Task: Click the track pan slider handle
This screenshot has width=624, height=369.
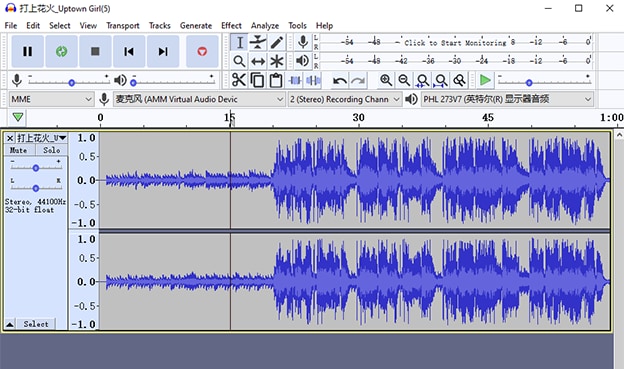Action: point(36,188)
